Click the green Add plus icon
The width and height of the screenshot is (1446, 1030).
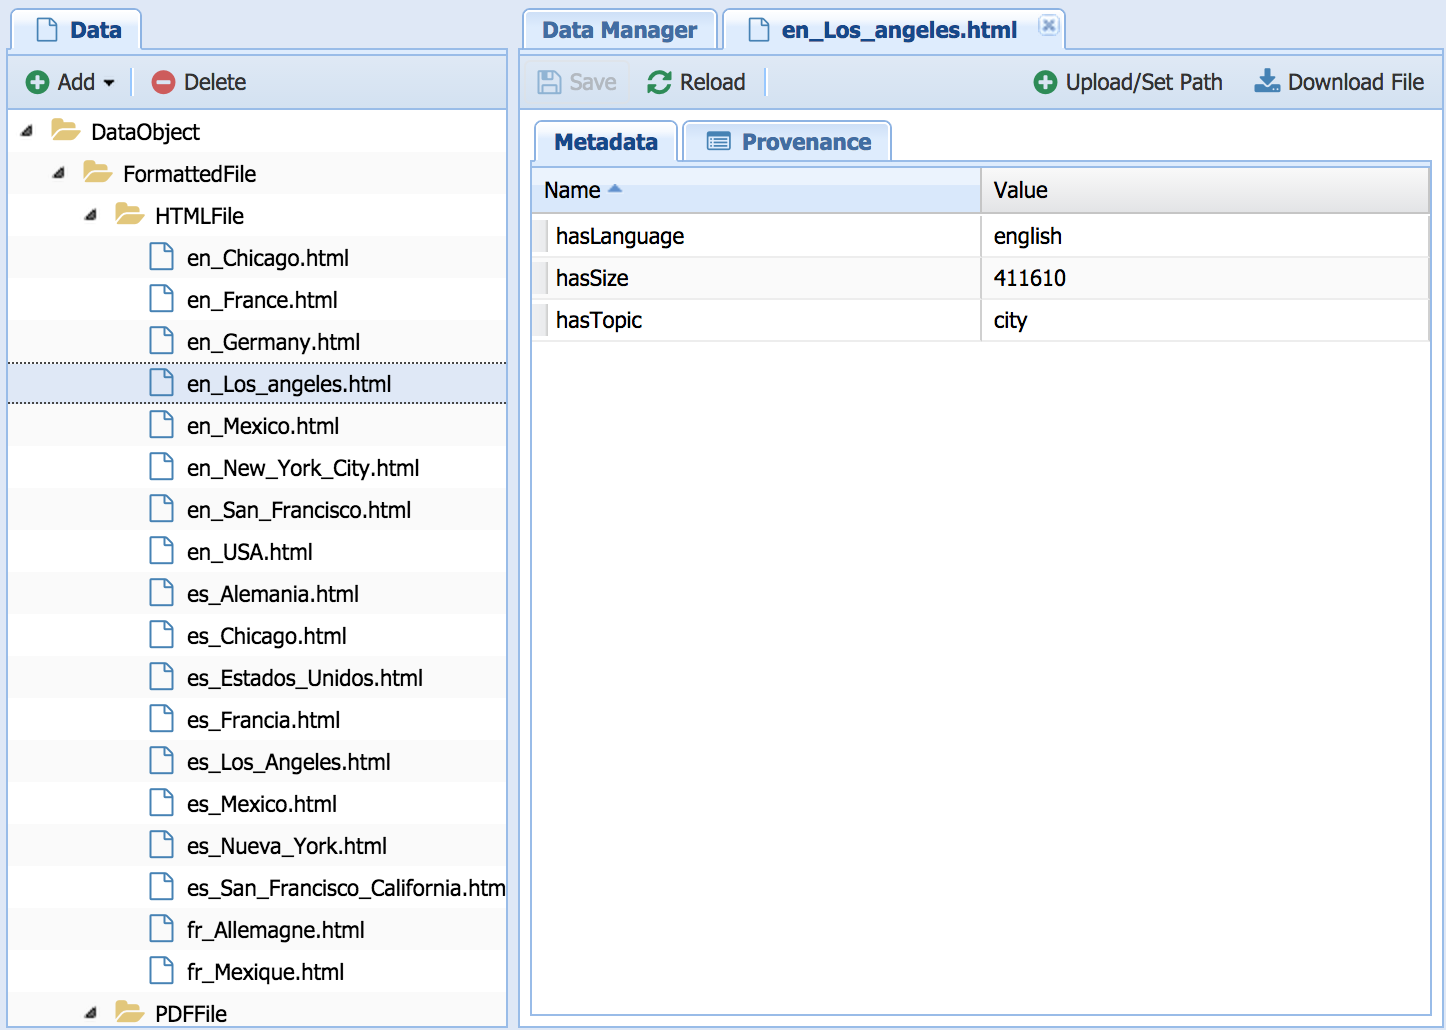[37, 82]
